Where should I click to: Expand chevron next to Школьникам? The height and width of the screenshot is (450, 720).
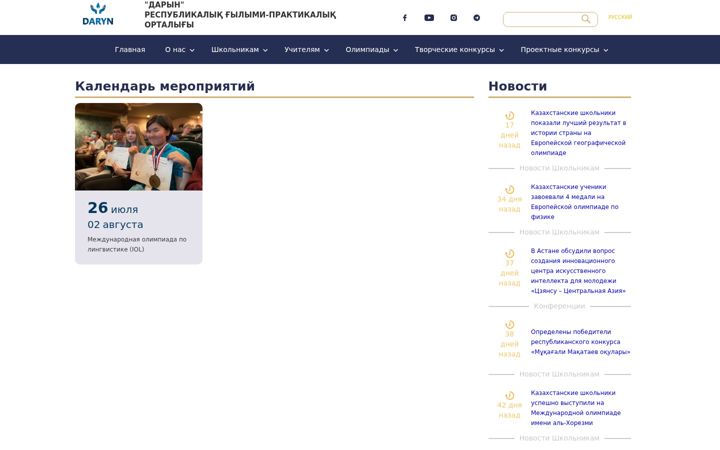(265, 50)
